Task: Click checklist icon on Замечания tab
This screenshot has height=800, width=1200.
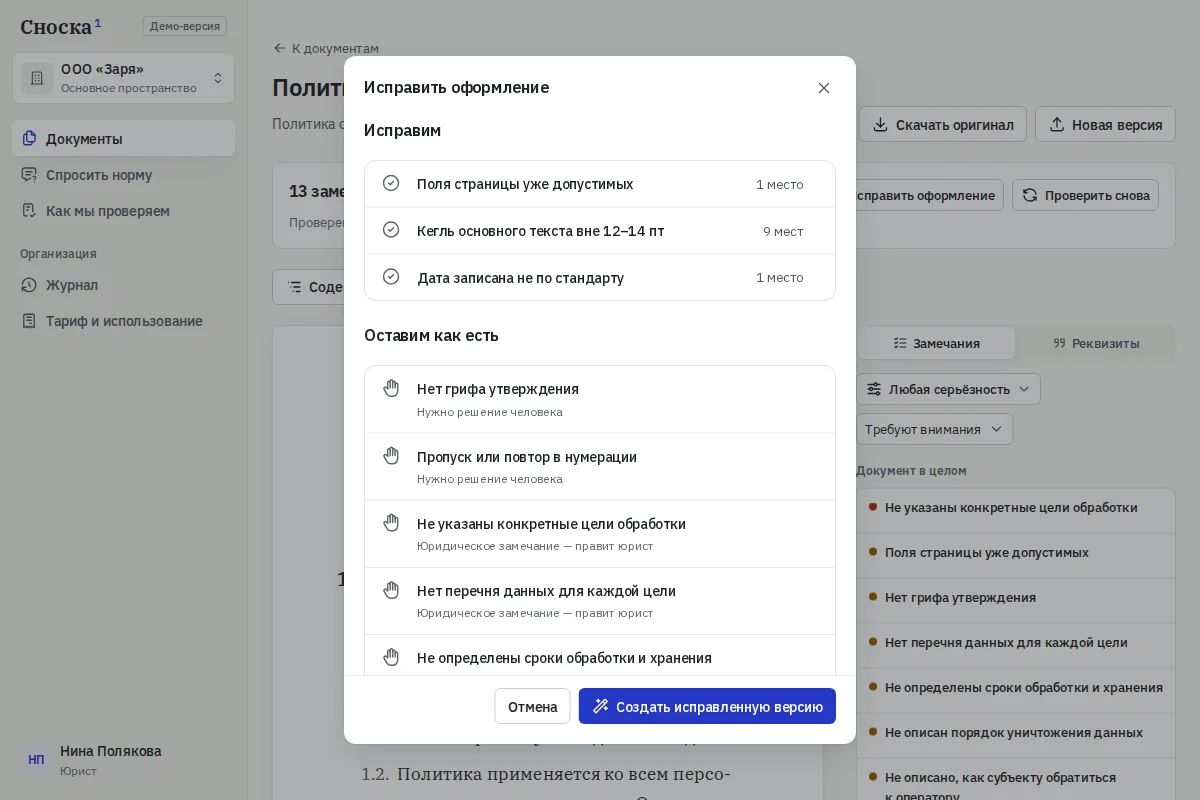Action: coord(900,343)
